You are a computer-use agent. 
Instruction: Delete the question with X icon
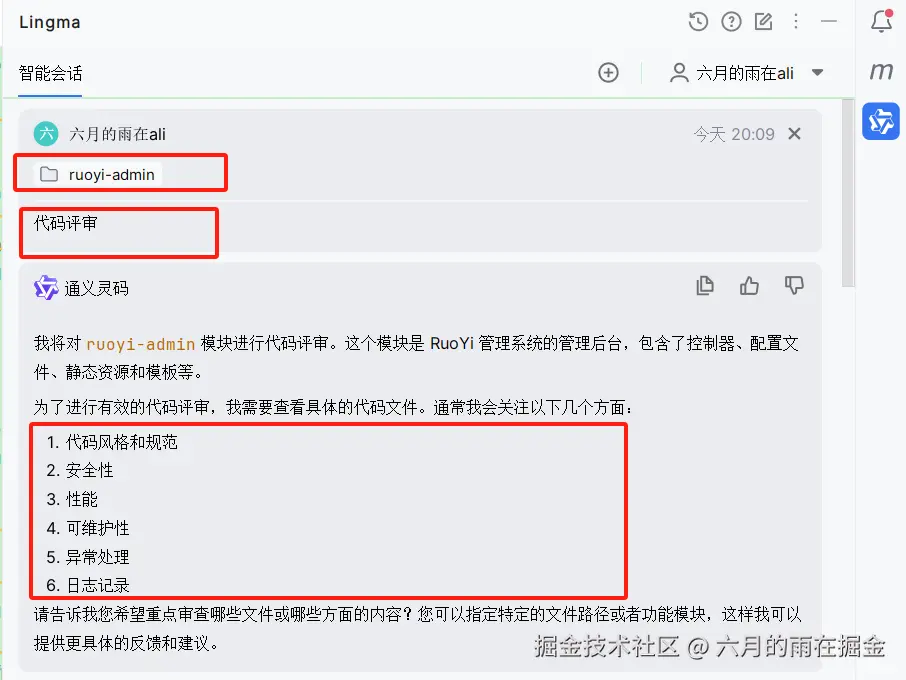coord(794,134)
